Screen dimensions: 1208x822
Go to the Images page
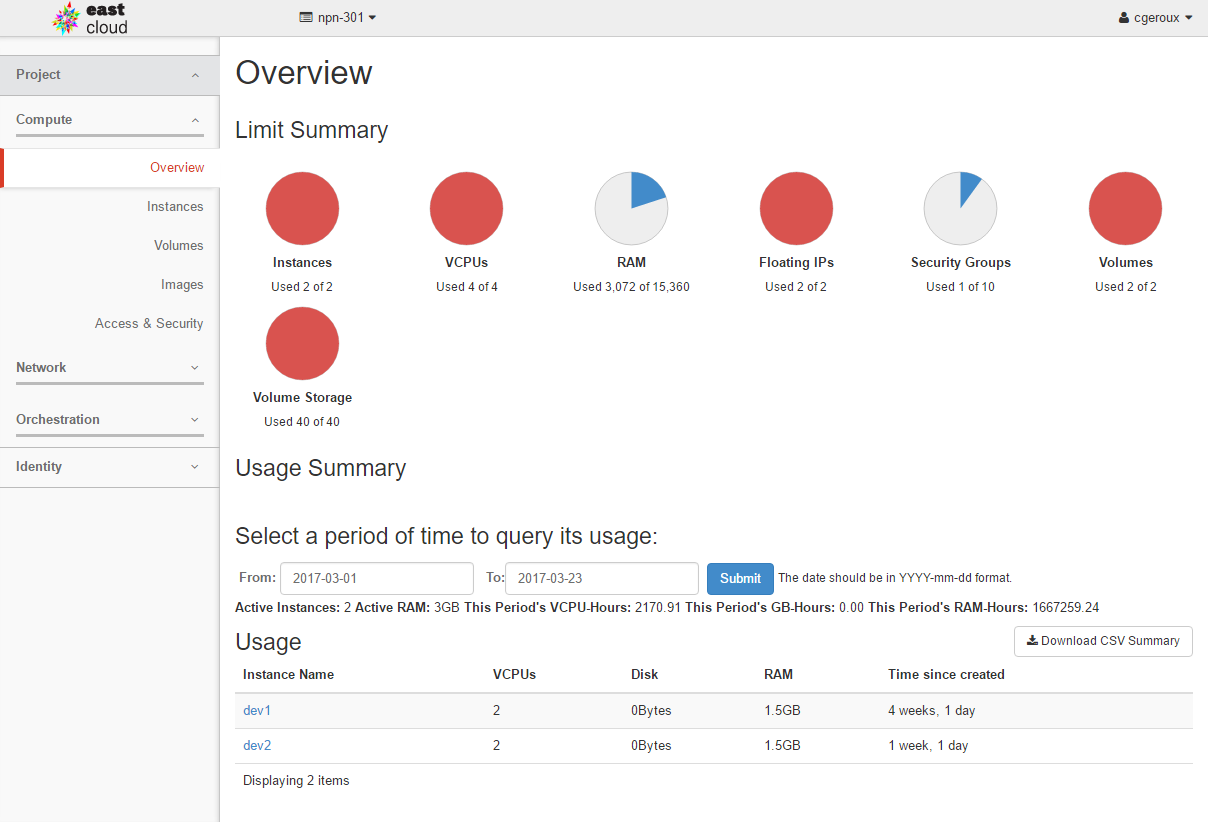(x=182, y=285)
